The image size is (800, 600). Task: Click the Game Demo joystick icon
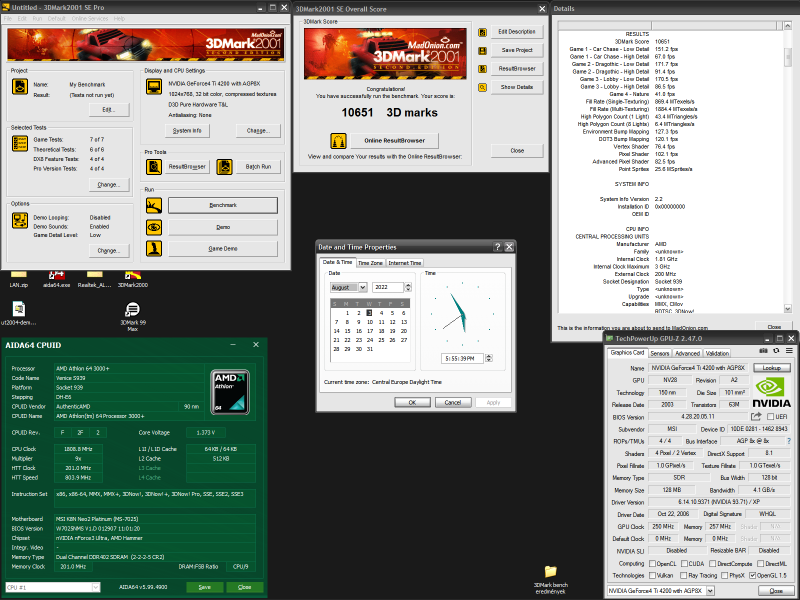(x=154, y=248)
